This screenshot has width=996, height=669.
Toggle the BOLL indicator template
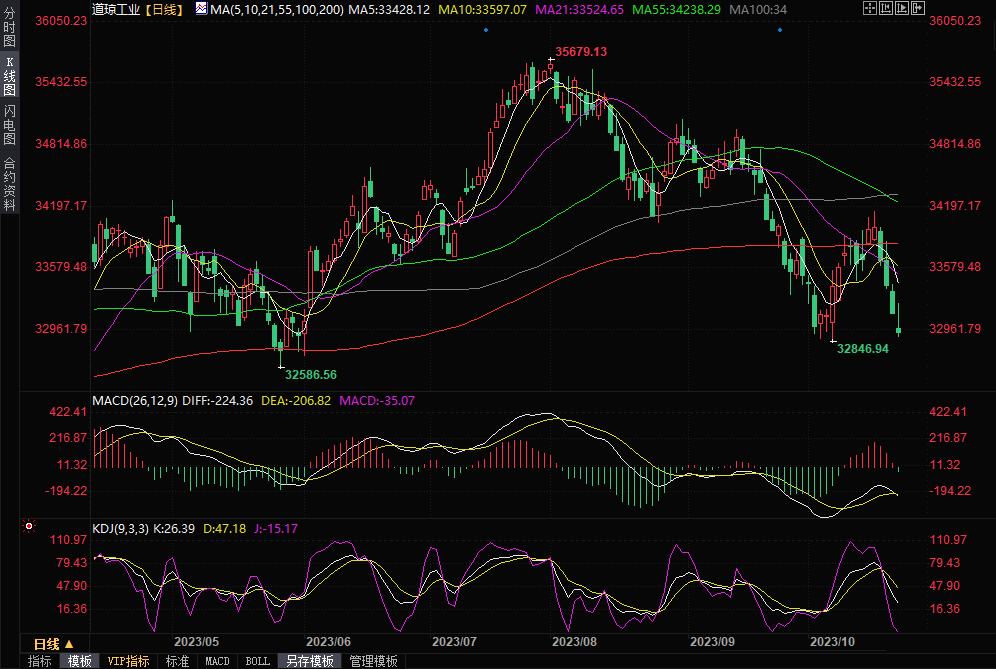point(257,661)
